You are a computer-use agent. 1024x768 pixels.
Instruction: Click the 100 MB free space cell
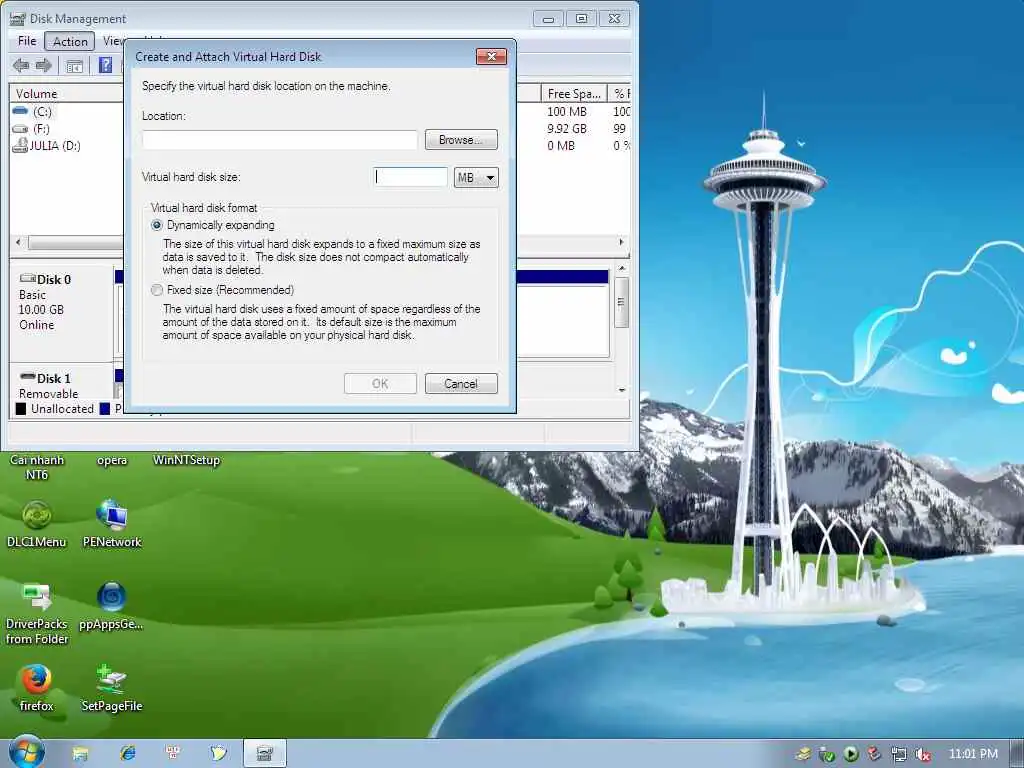point(567,112)
